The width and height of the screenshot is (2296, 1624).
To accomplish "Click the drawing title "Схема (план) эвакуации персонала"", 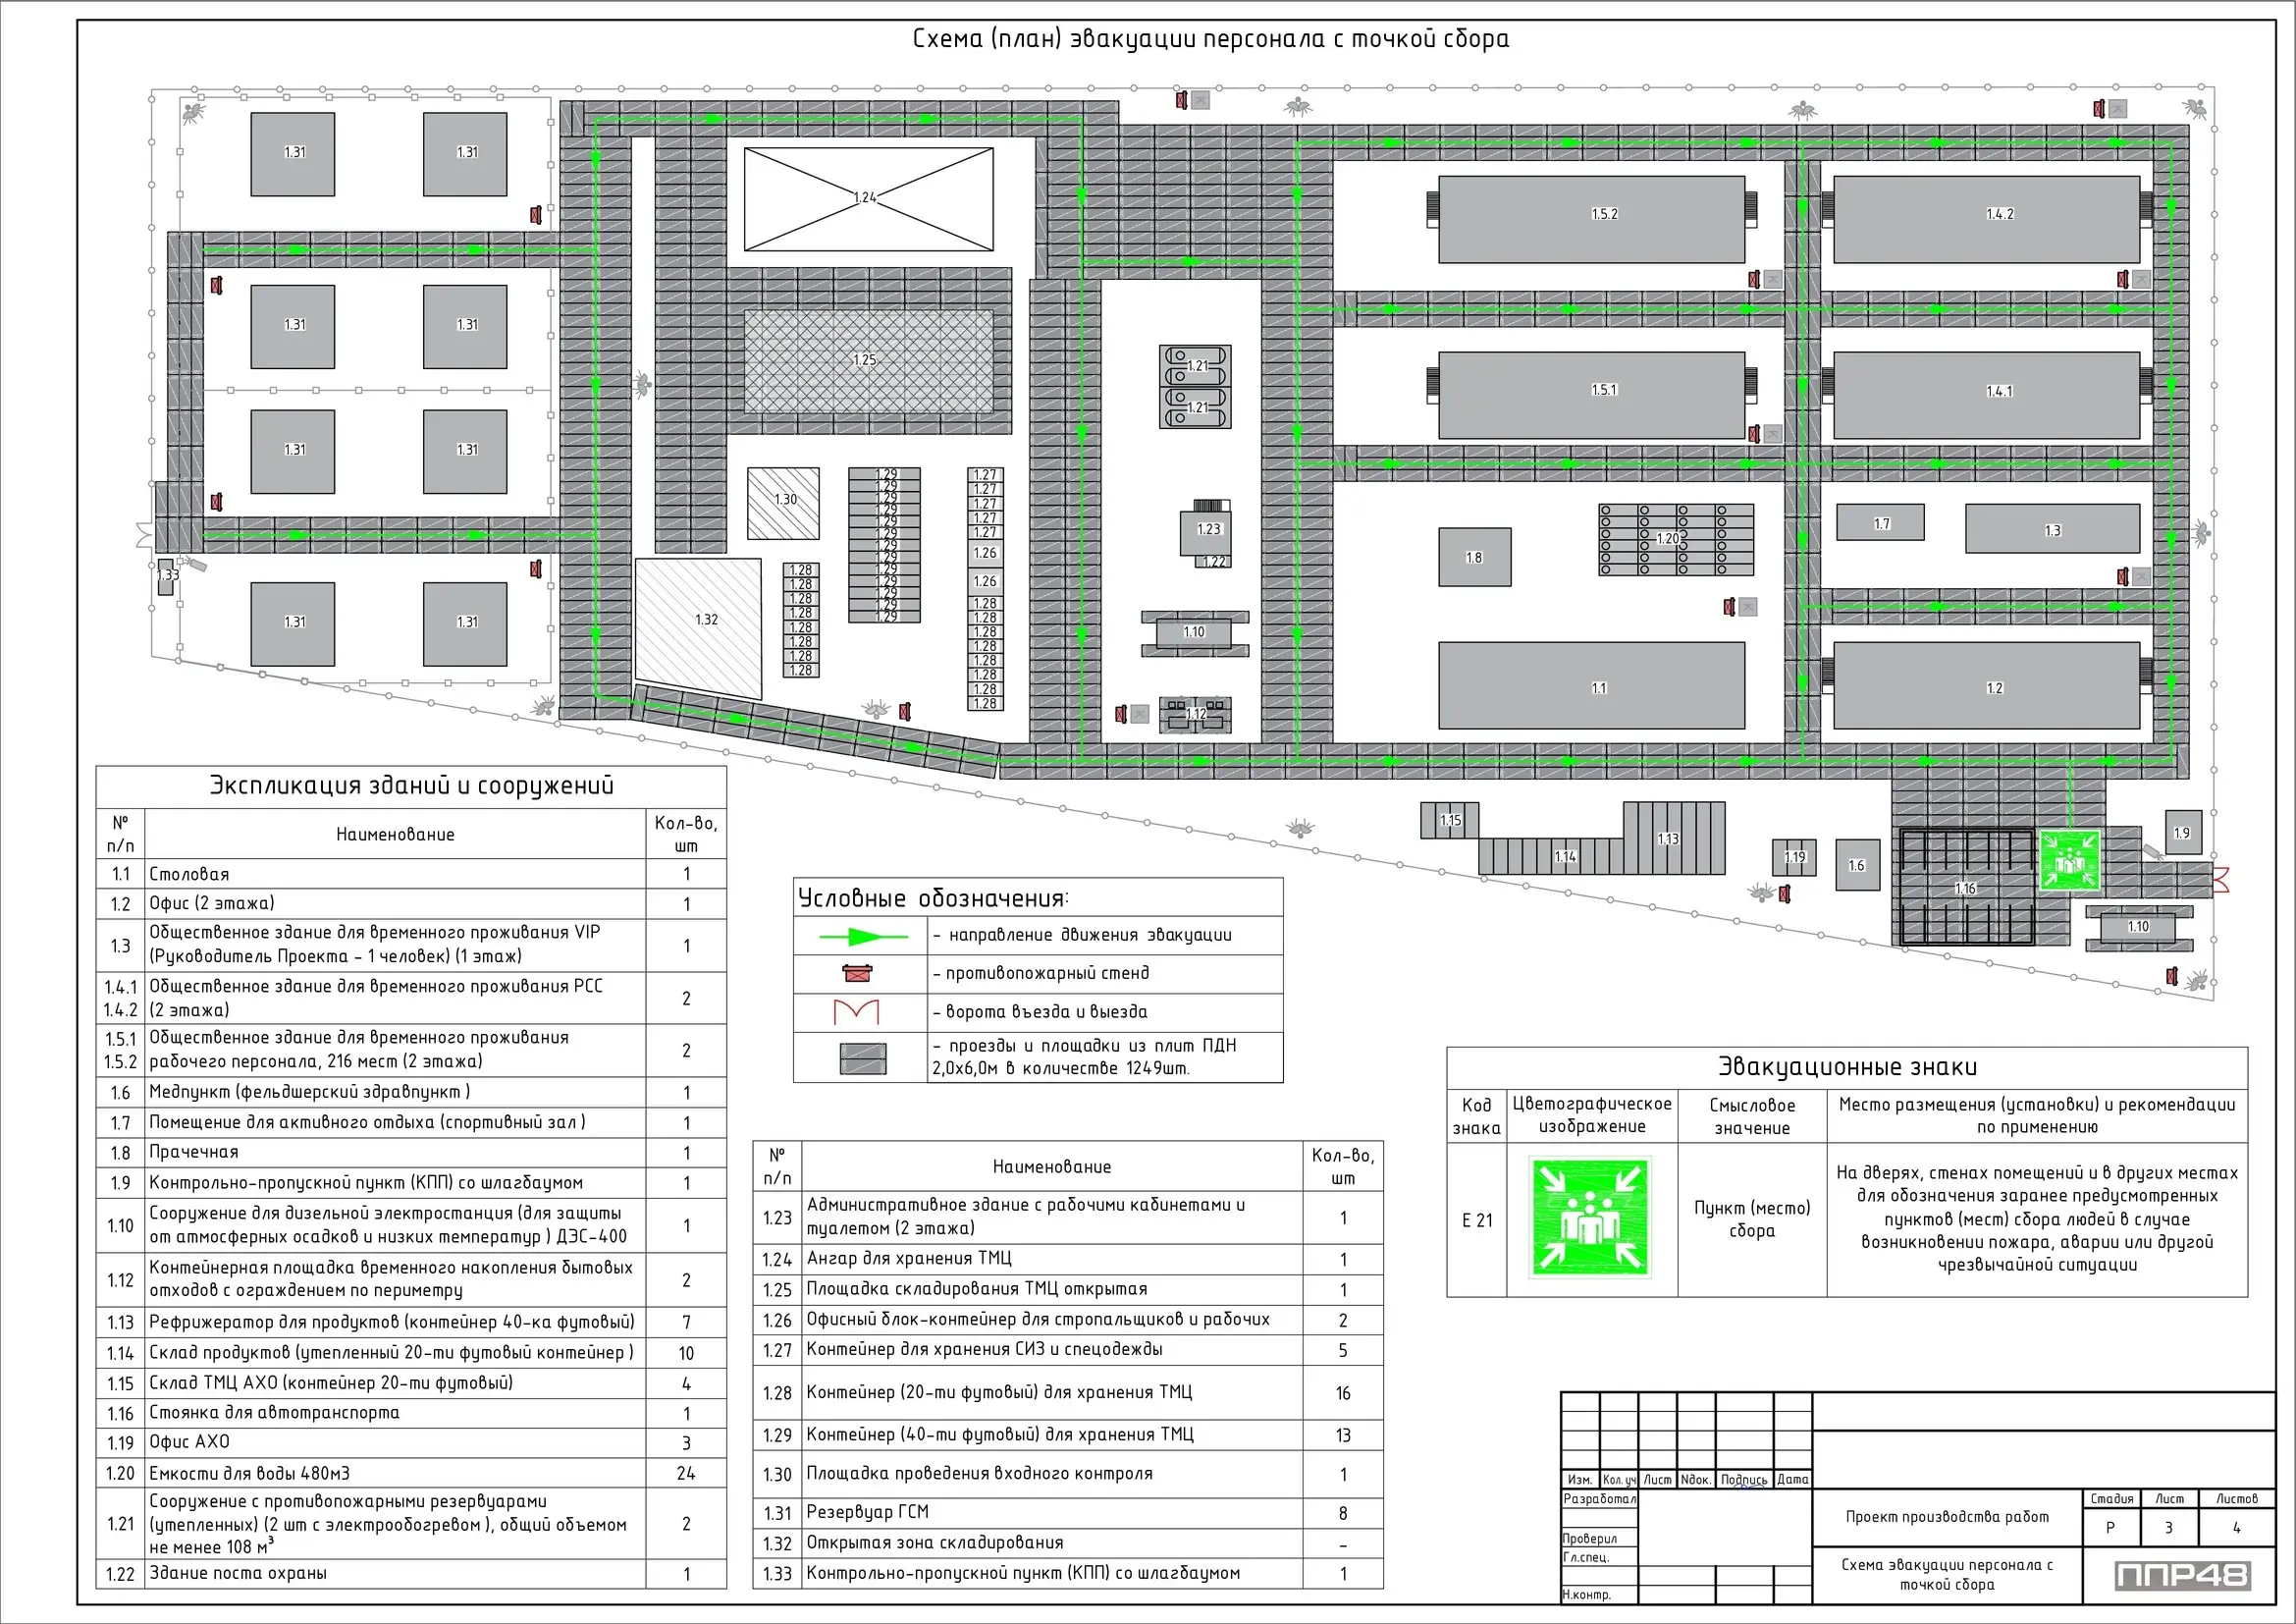I will pyautogui.click(x=1210, y=39).
